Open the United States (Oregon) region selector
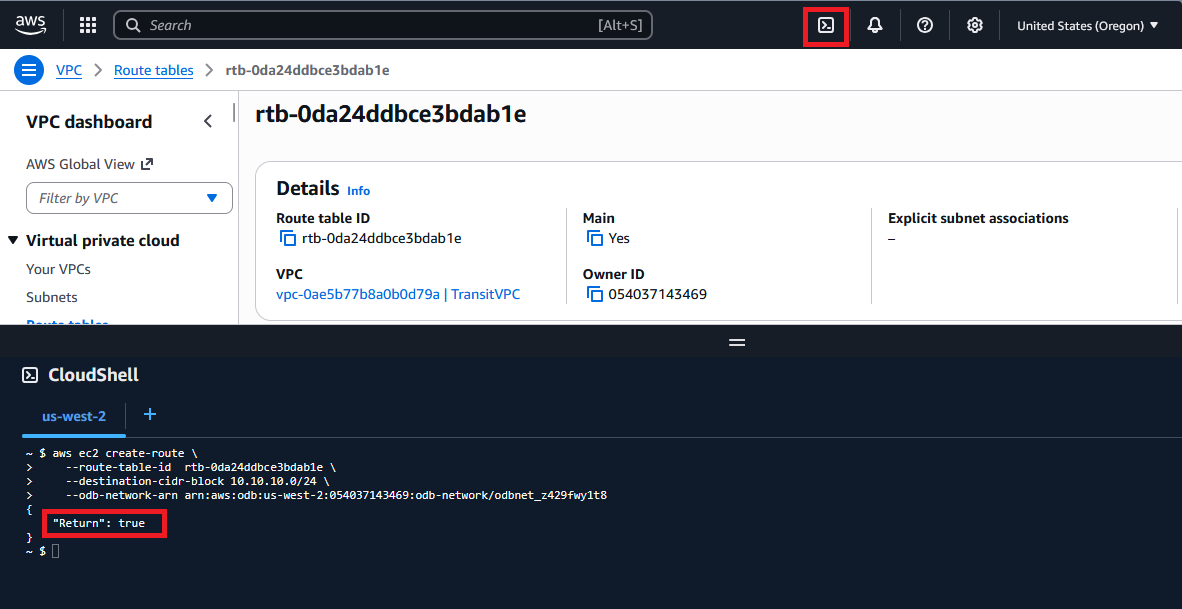 [1087, 26]
